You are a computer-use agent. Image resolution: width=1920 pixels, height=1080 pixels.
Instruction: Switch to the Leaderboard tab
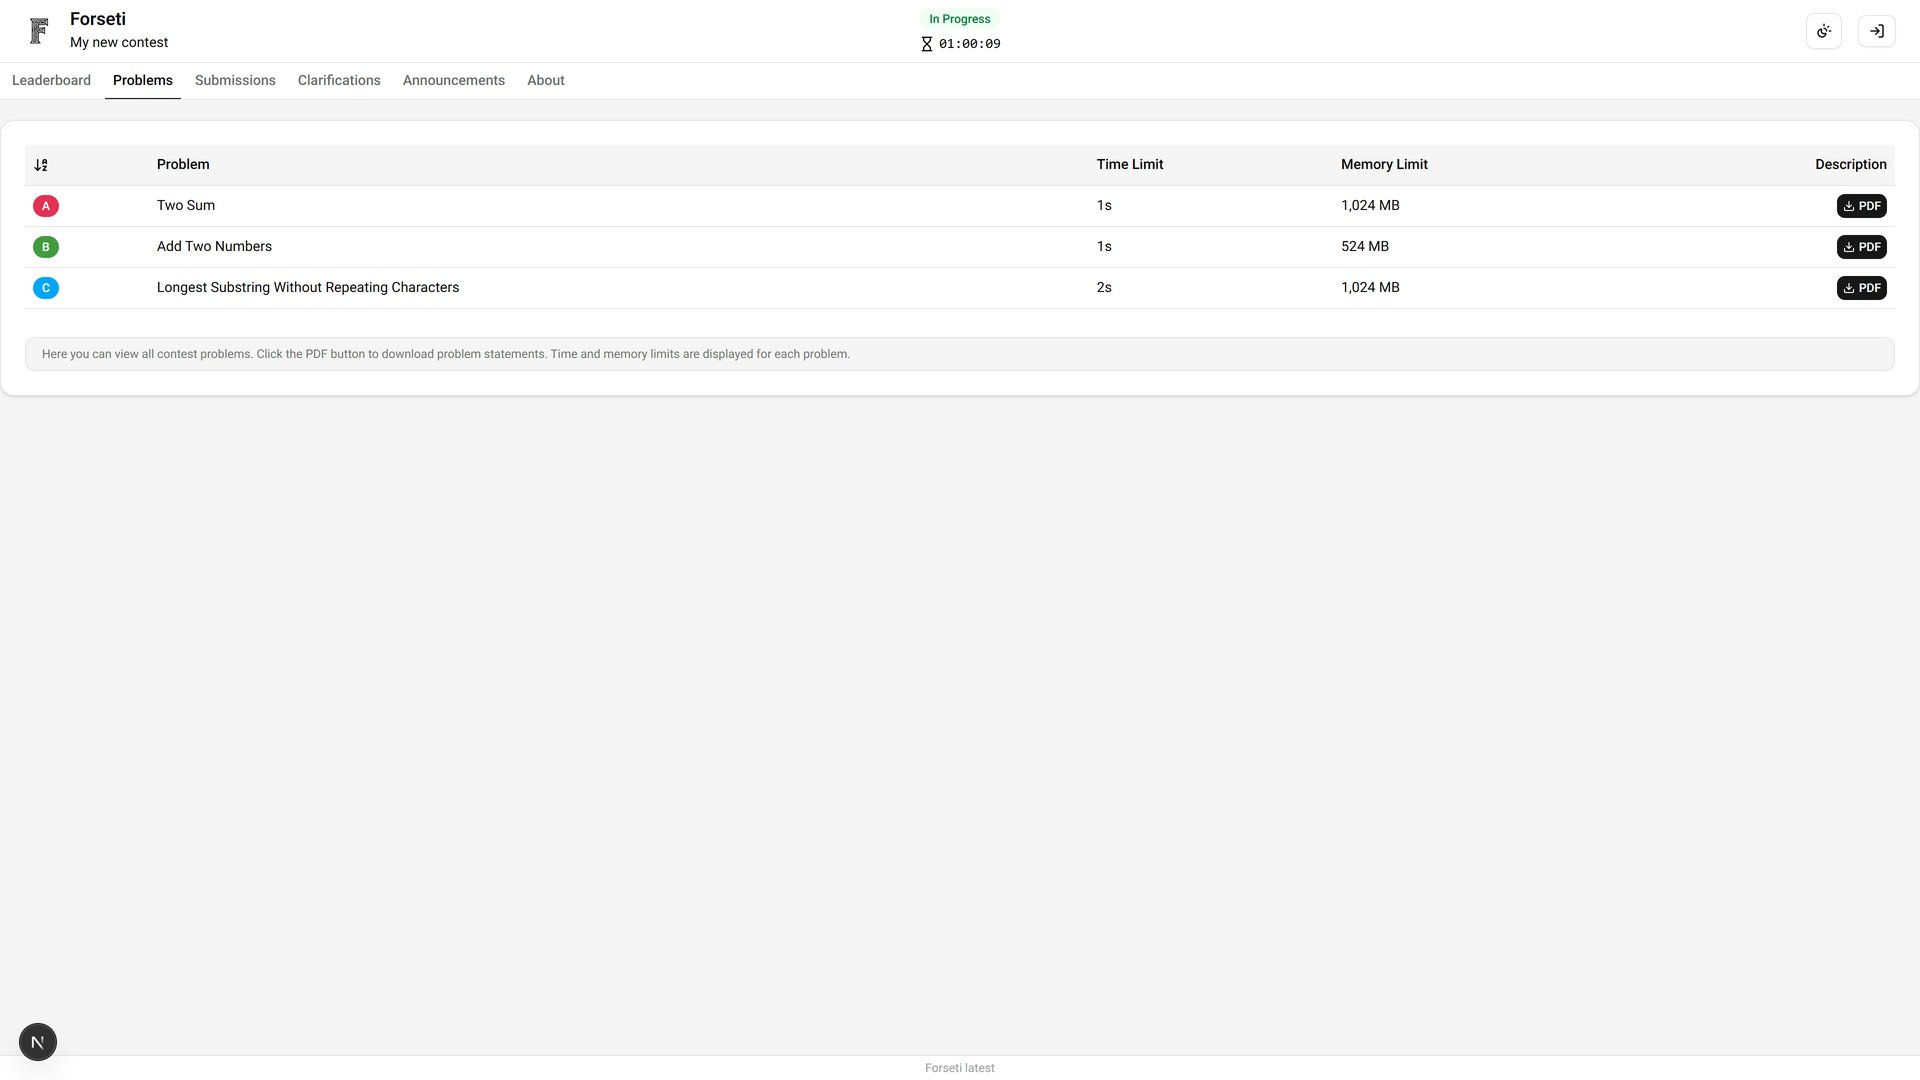(x=51, y=80)
